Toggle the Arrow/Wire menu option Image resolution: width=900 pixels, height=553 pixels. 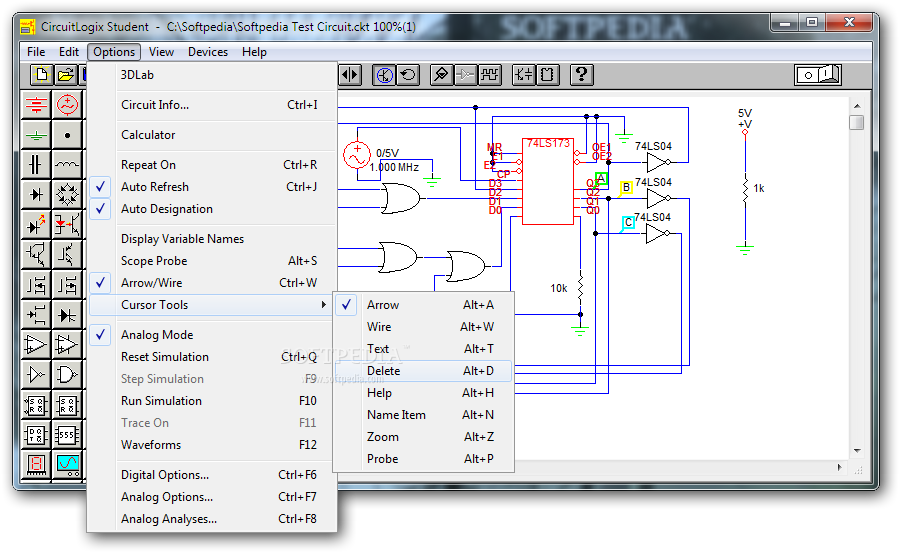coord(212,283)
